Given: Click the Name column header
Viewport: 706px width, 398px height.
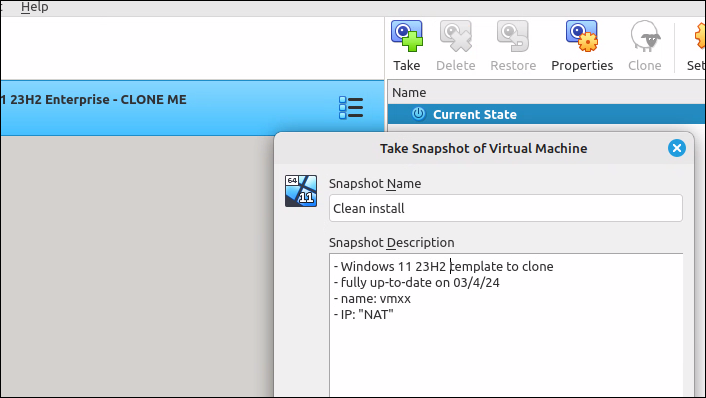Looking at the screenshot, I should [x=546, y=92].
